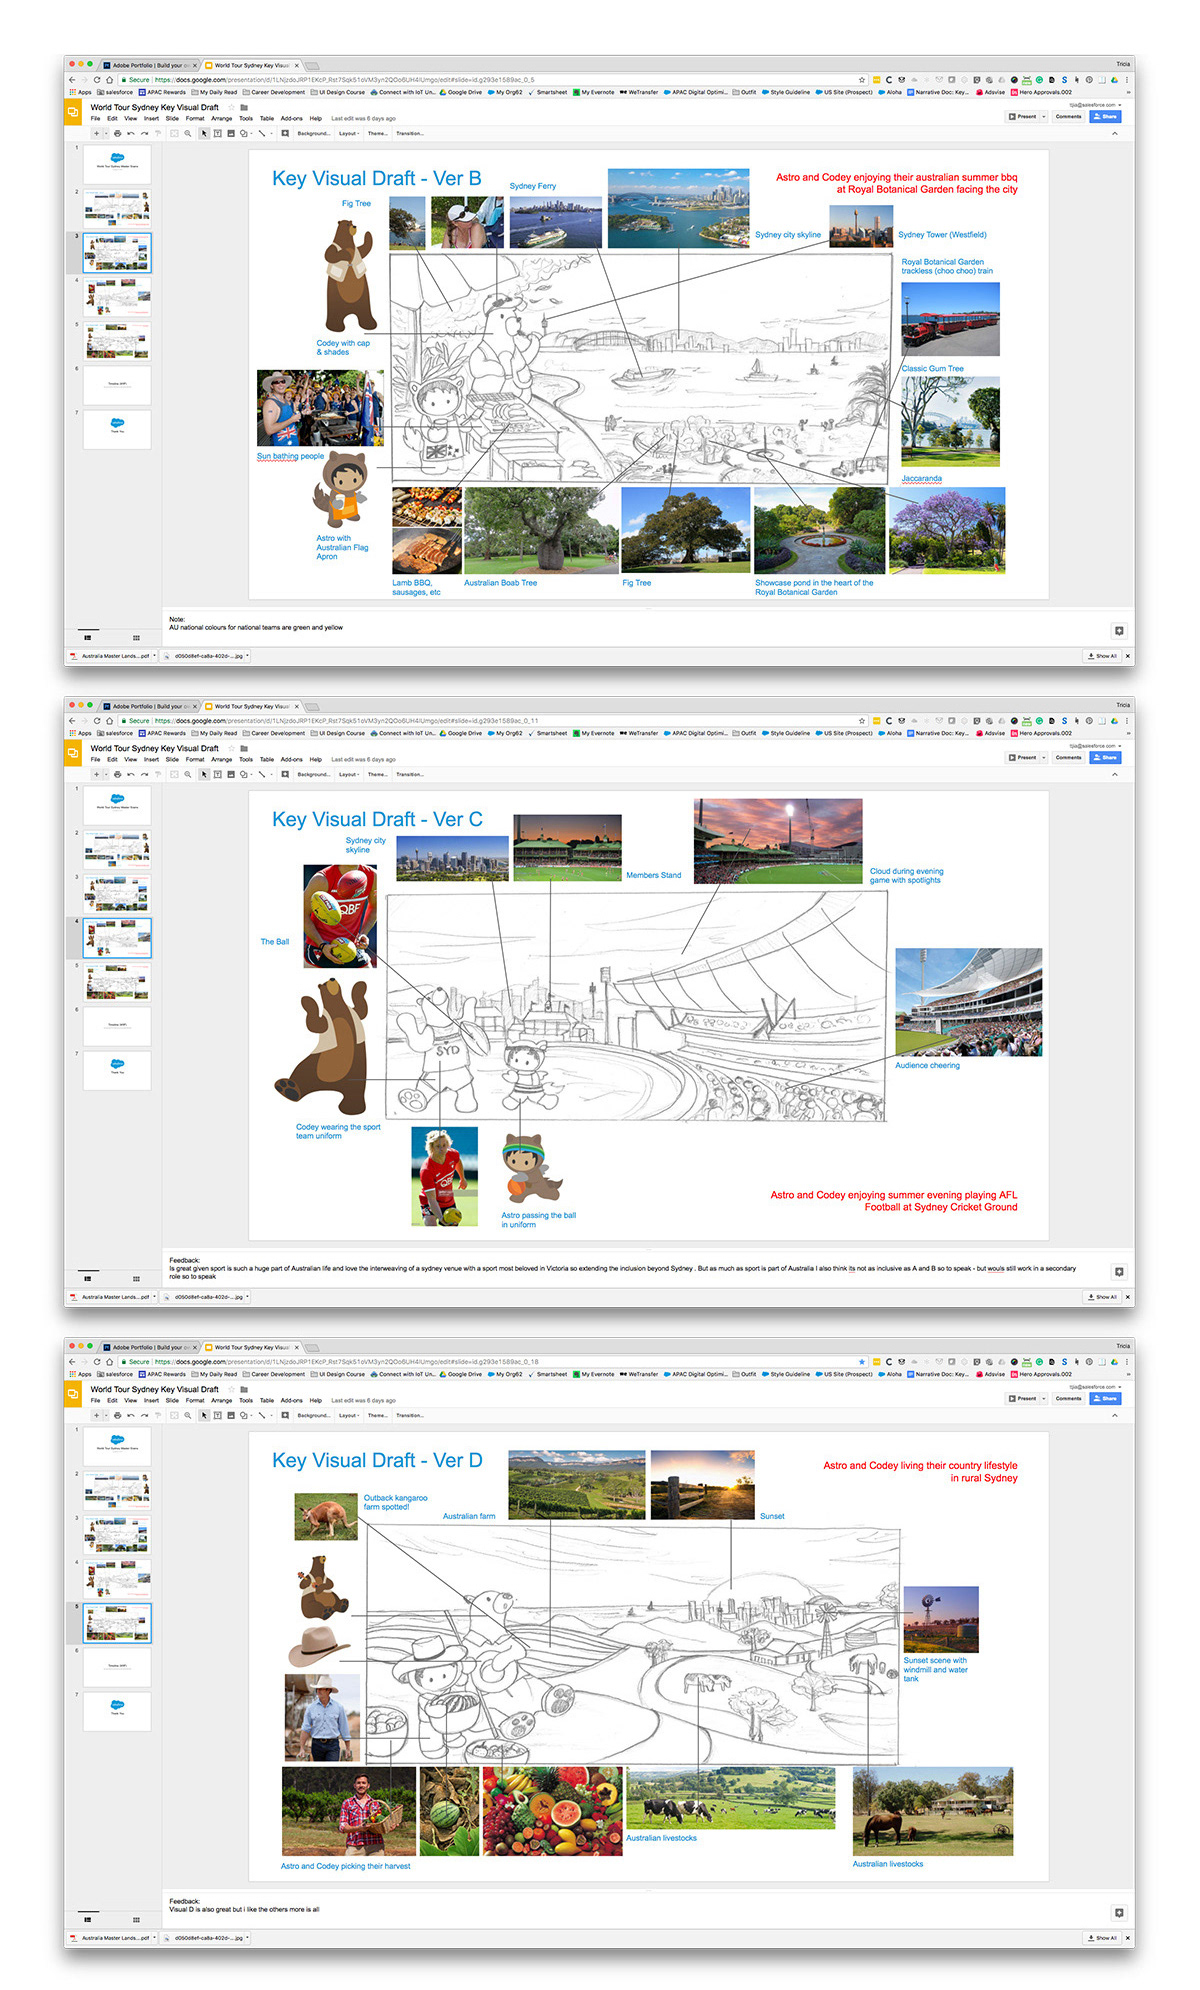Click the Explore icon beside Ver D feedback notes
1200x1990 pixels.
[1119, 1912]
